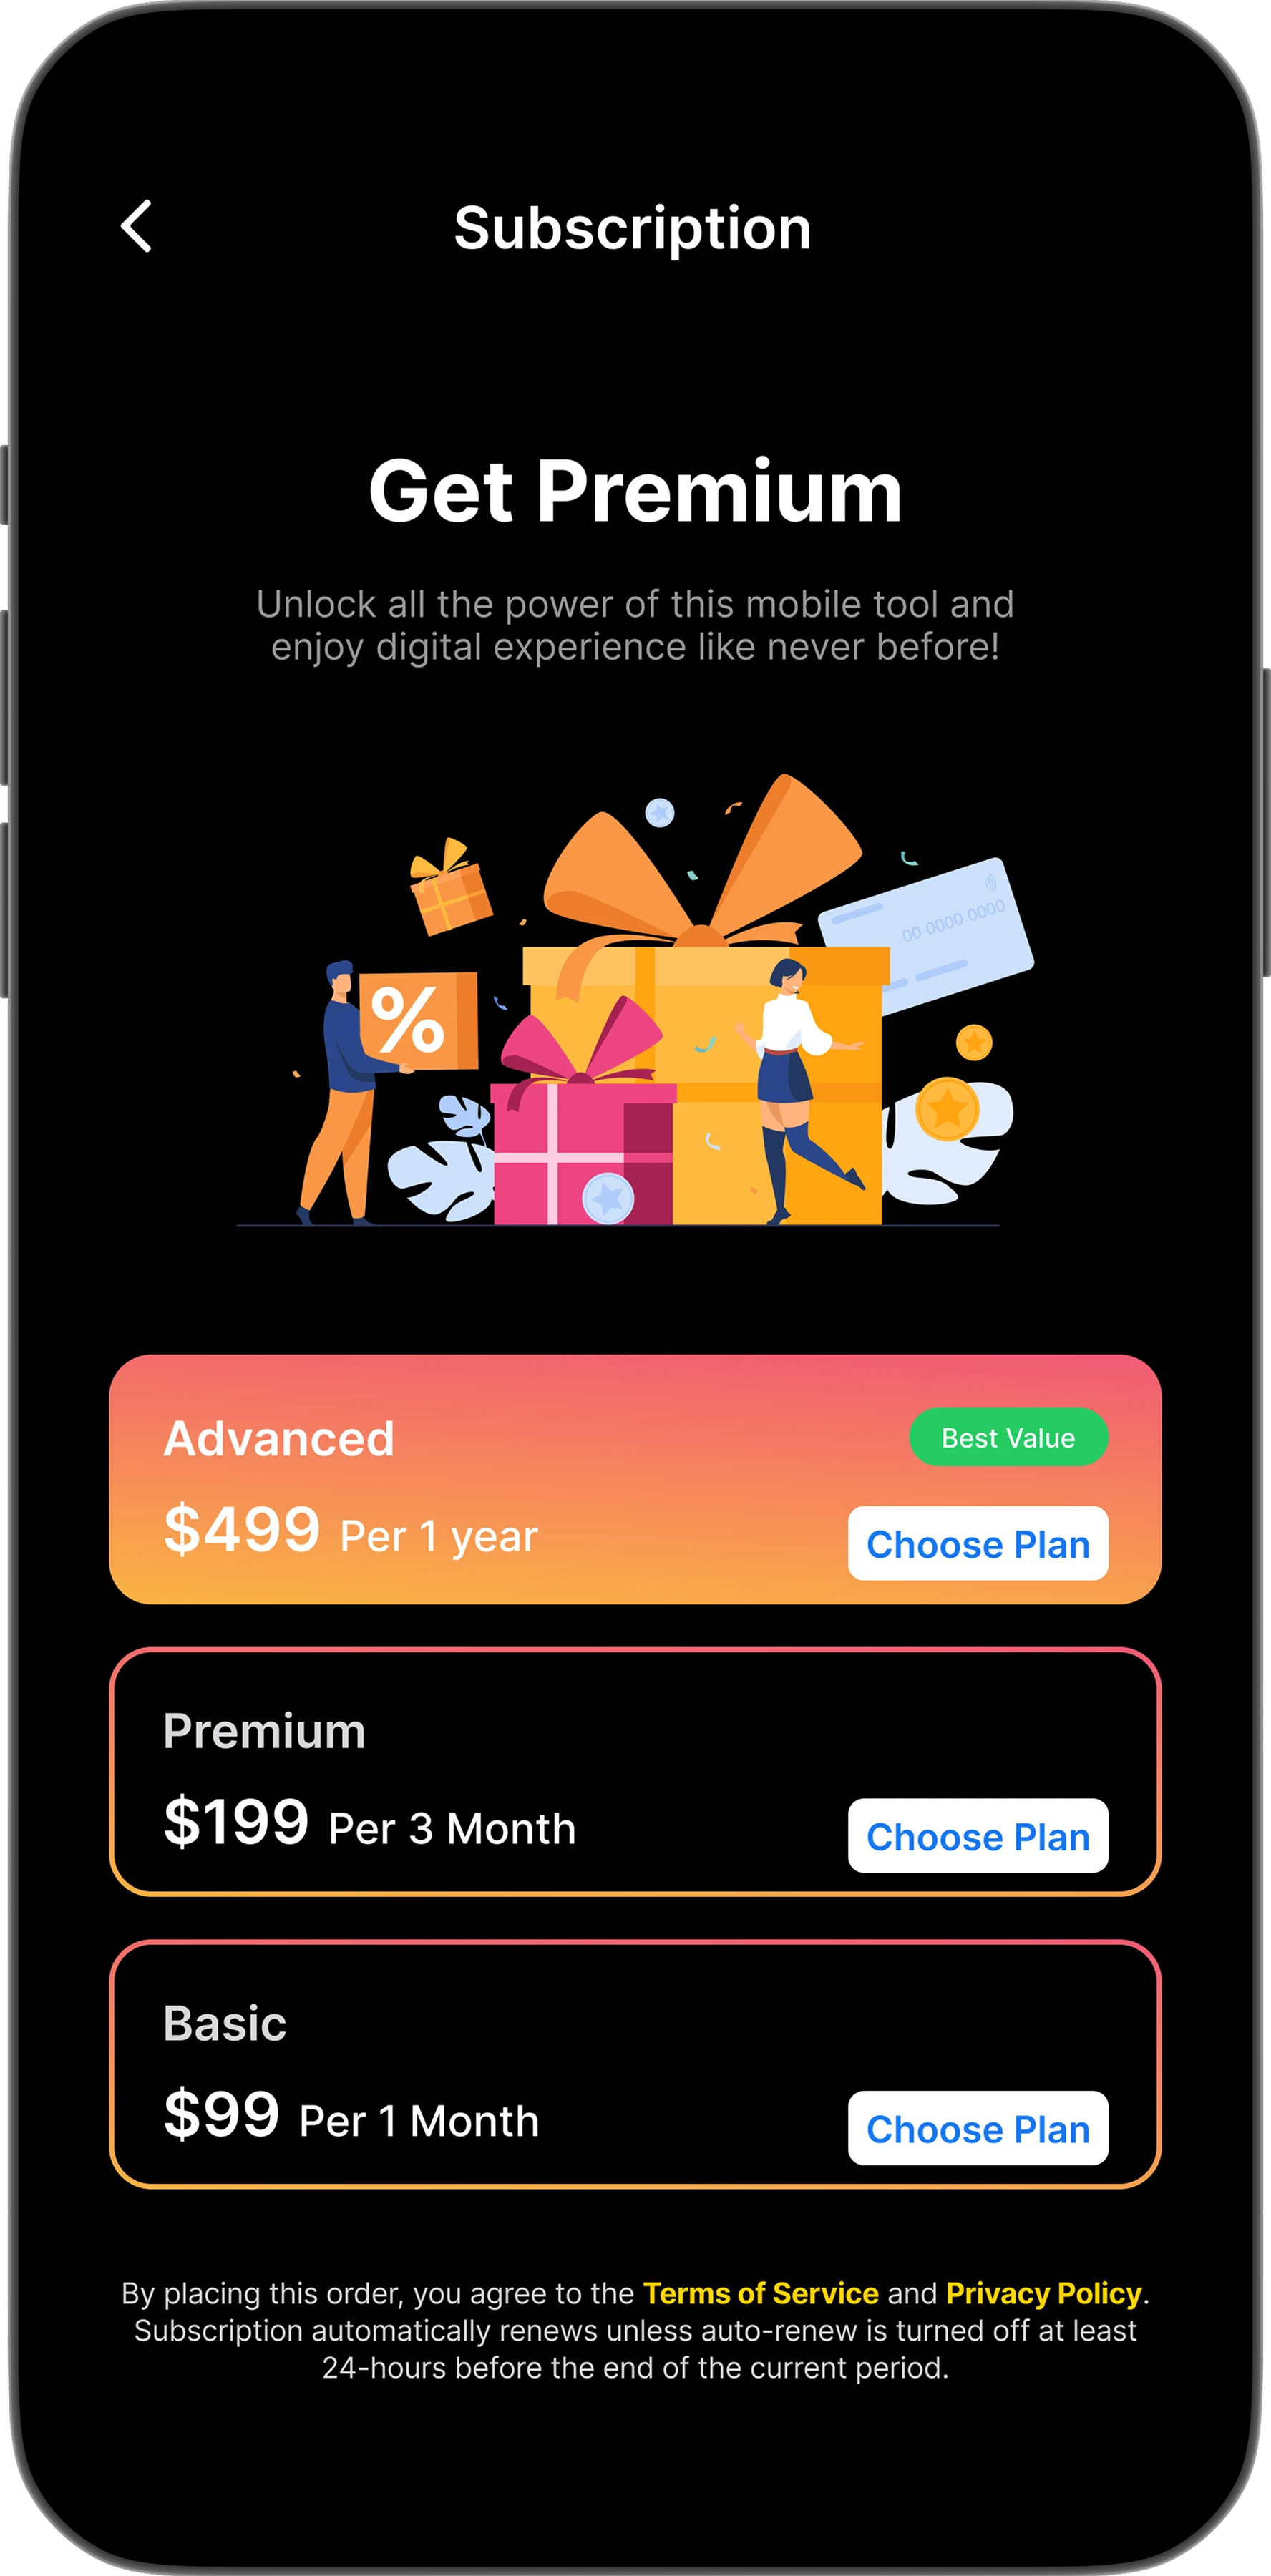This screenshot has width=1271, height=2576.
Task: Tap the $499 Per 1 year price
Action: (x=351, y=1530)
